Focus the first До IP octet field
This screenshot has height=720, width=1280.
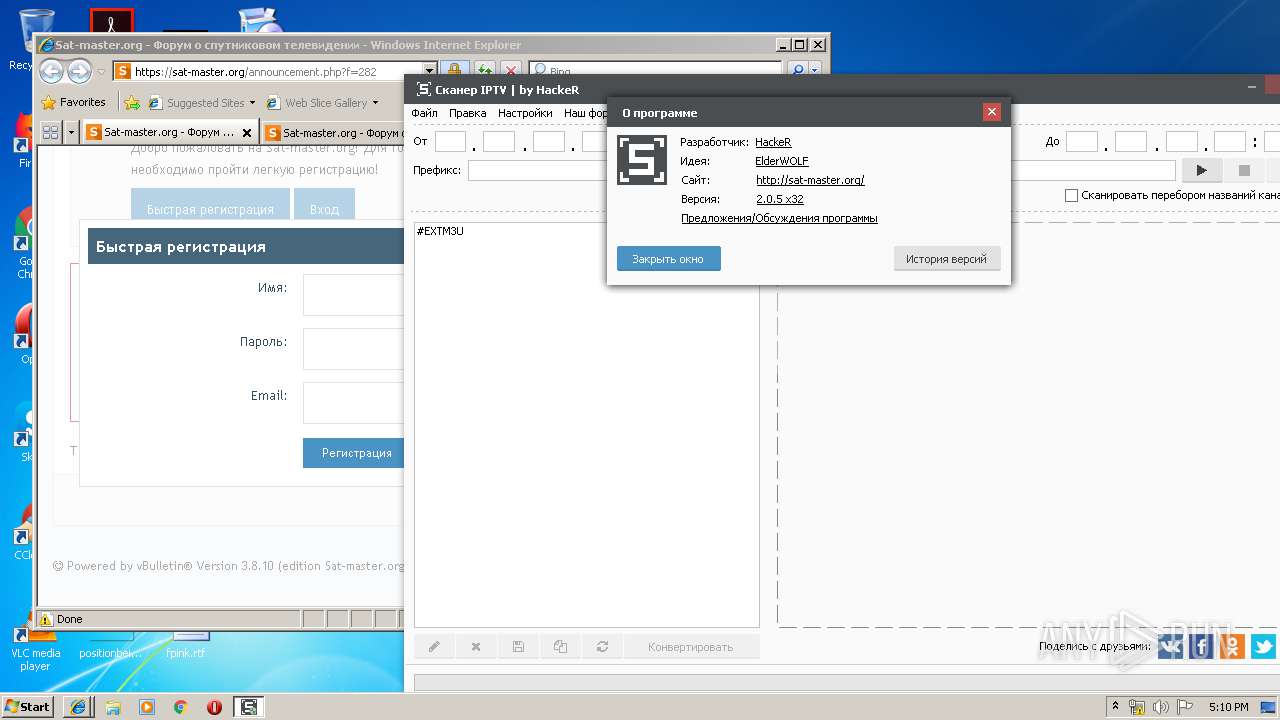[x=1081, y=142]
